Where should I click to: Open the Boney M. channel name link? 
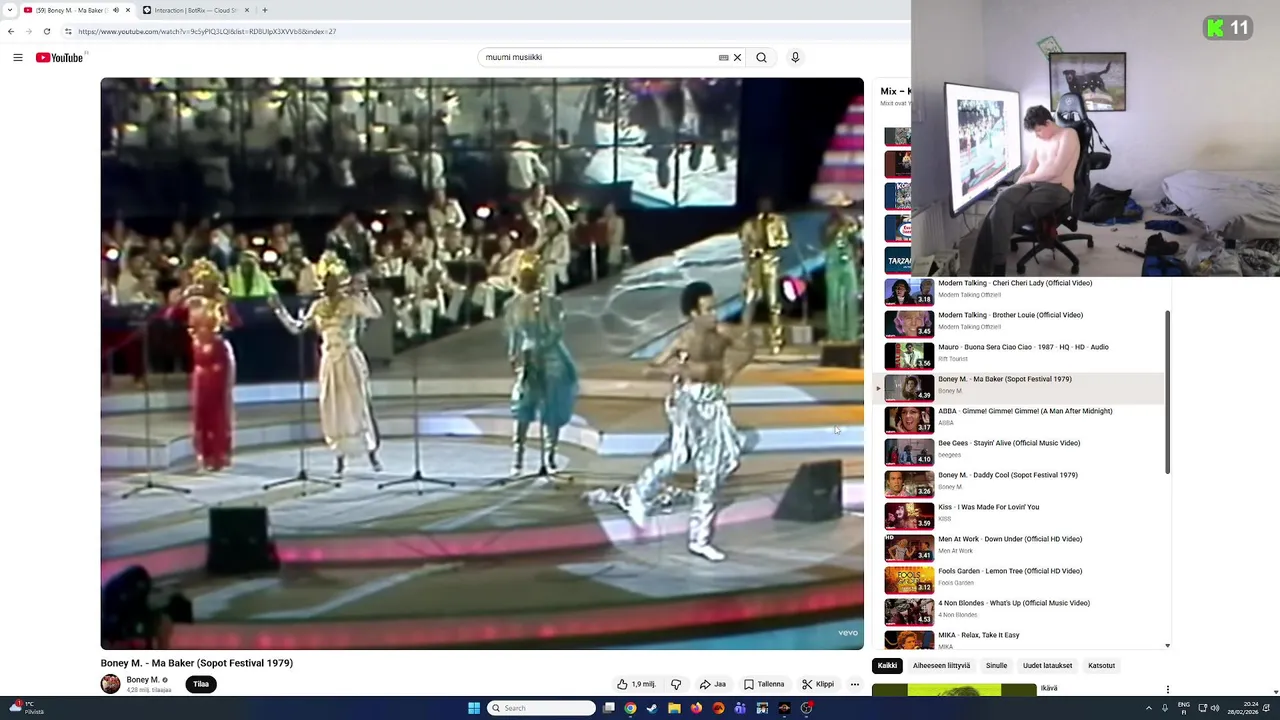click(142, 680)
